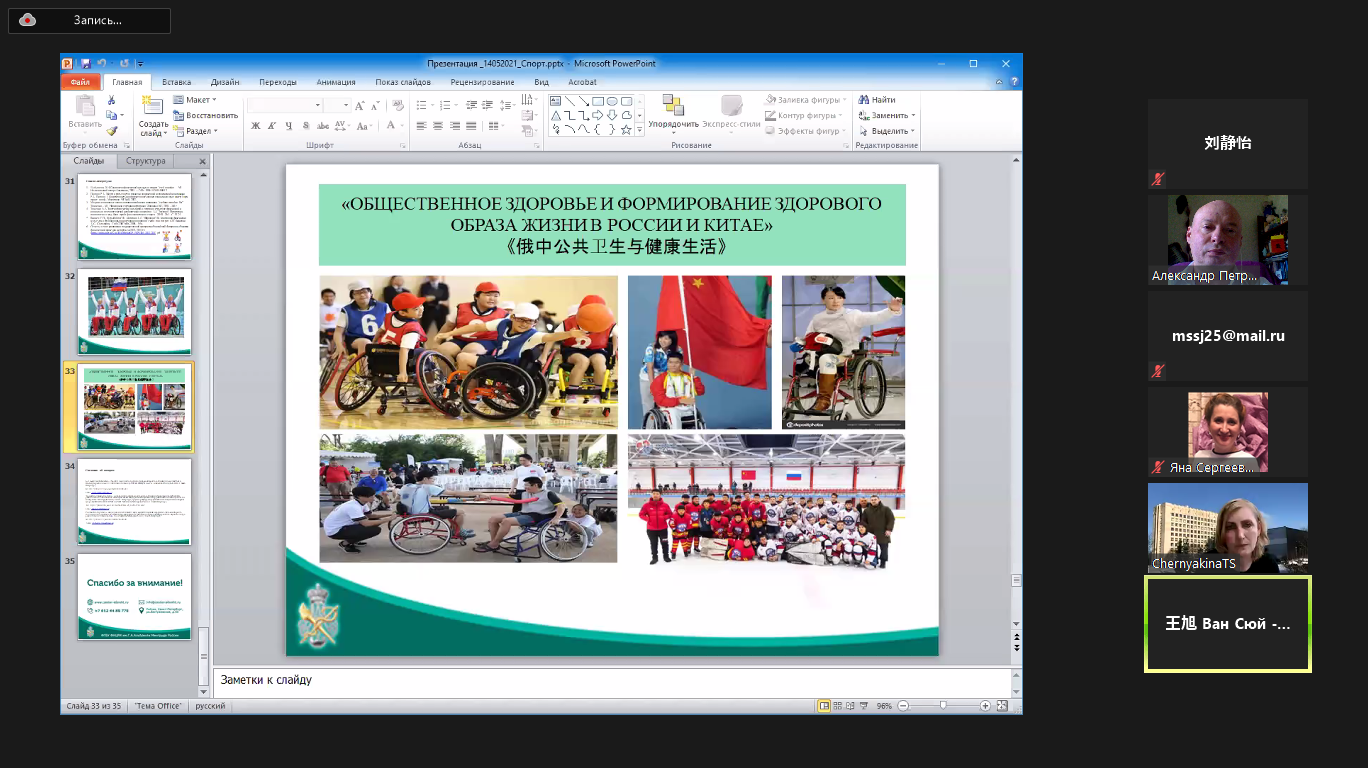Click Создать слайд (New Slide) button
Screen dimensions: 1368x768
pos(153,115)
